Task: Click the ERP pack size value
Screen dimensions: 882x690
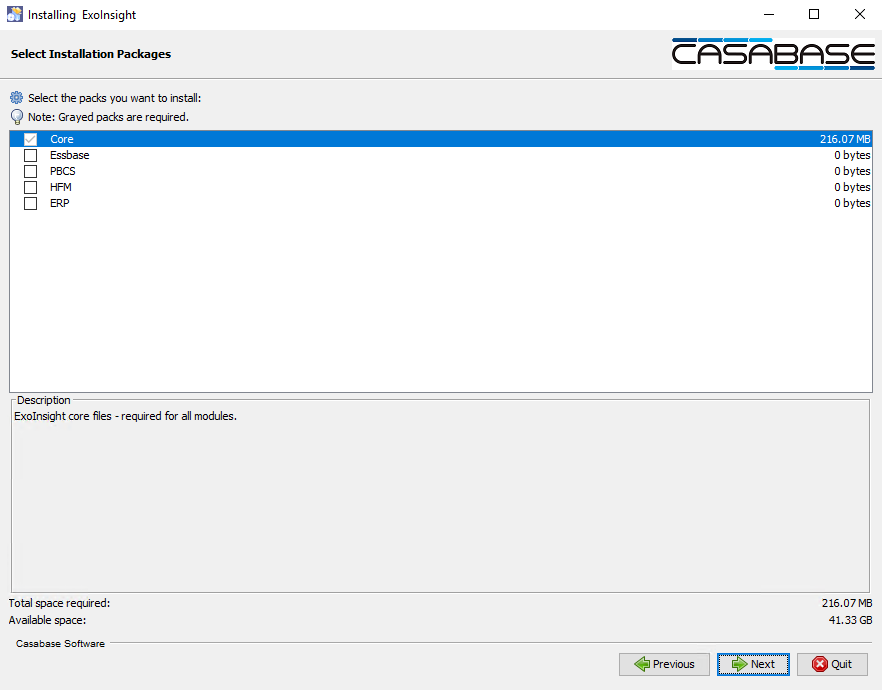Action: (x=852, y=204)
